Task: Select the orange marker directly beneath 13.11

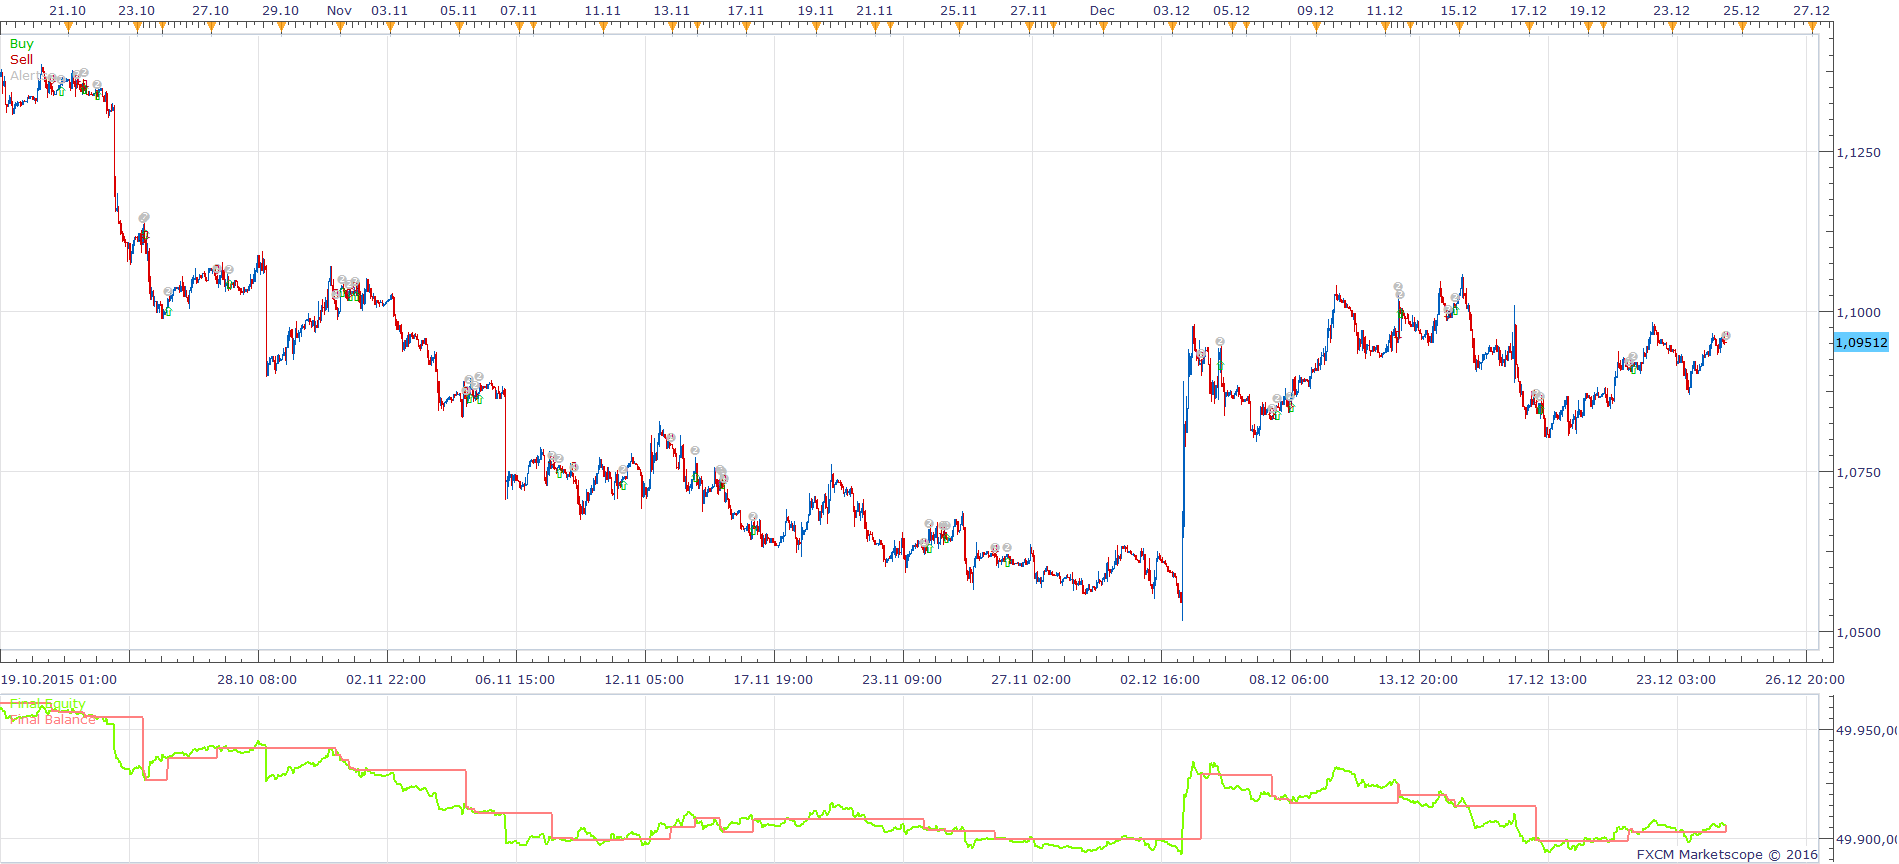Action: tap(672, 27)
